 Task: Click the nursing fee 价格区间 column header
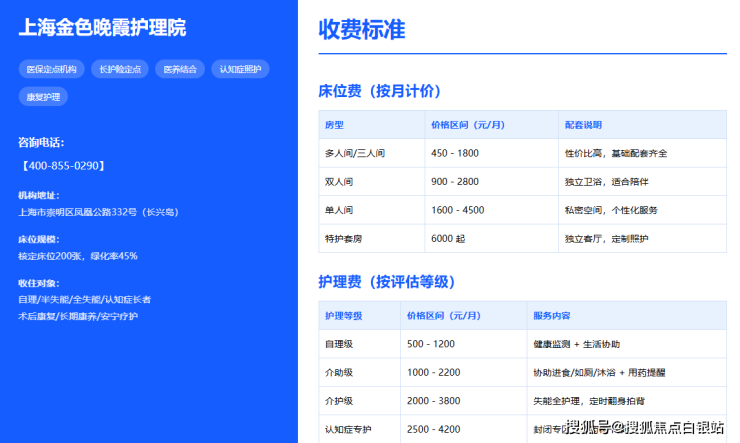(464, 316)
